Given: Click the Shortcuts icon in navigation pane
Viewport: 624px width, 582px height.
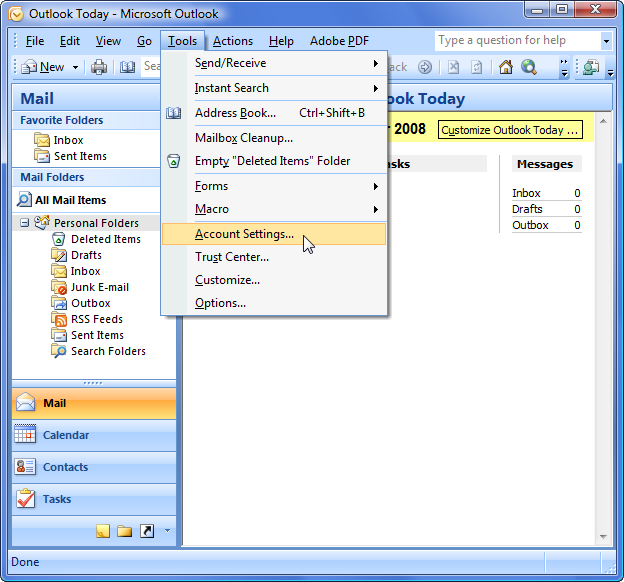Looking at the screenshot, I should coord(147,531).
